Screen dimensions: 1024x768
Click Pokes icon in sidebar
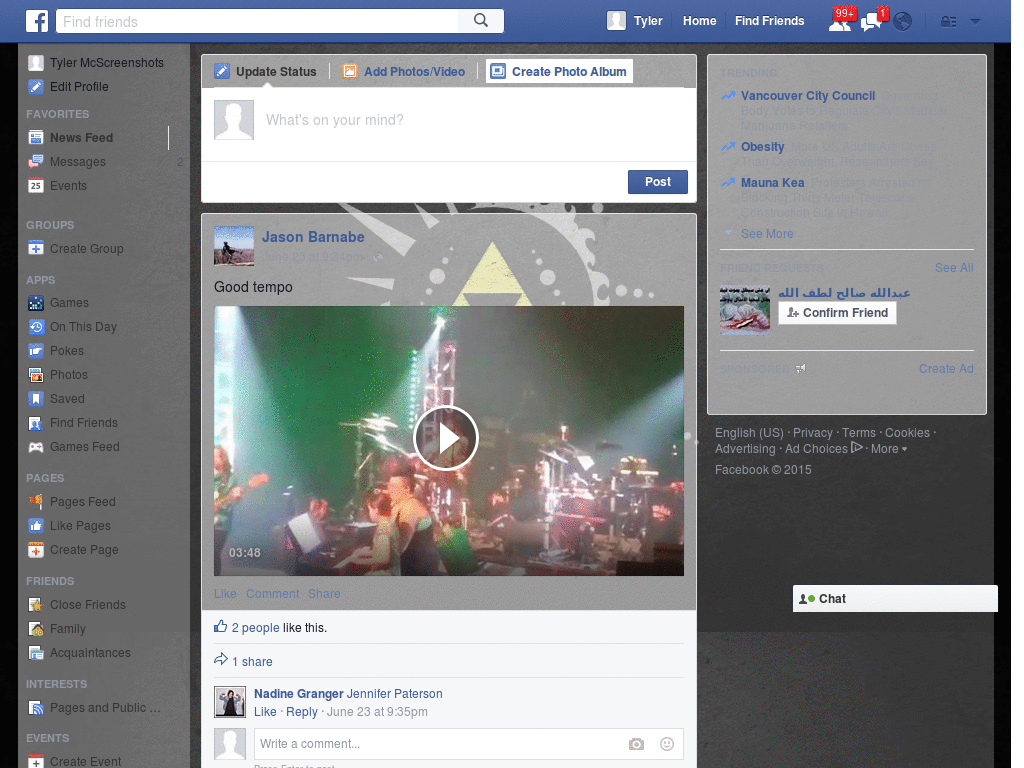point(36,351)
